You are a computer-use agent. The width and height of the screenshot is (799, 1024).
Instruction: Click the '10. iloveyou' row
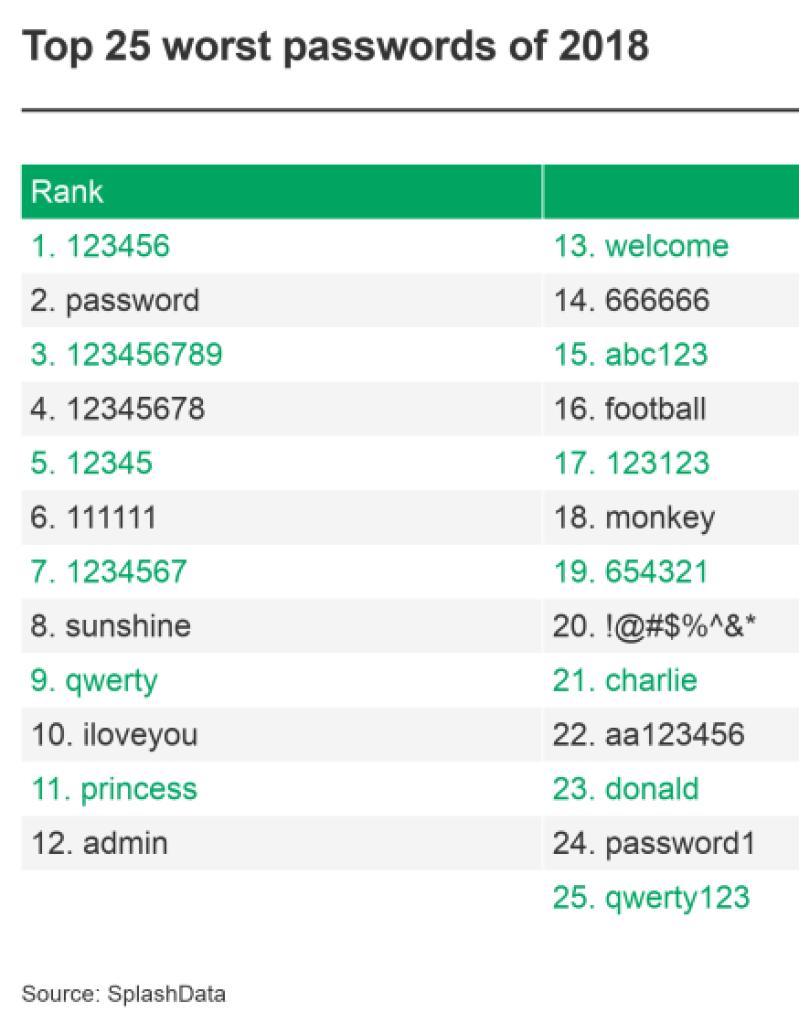(x=114, y=735)
